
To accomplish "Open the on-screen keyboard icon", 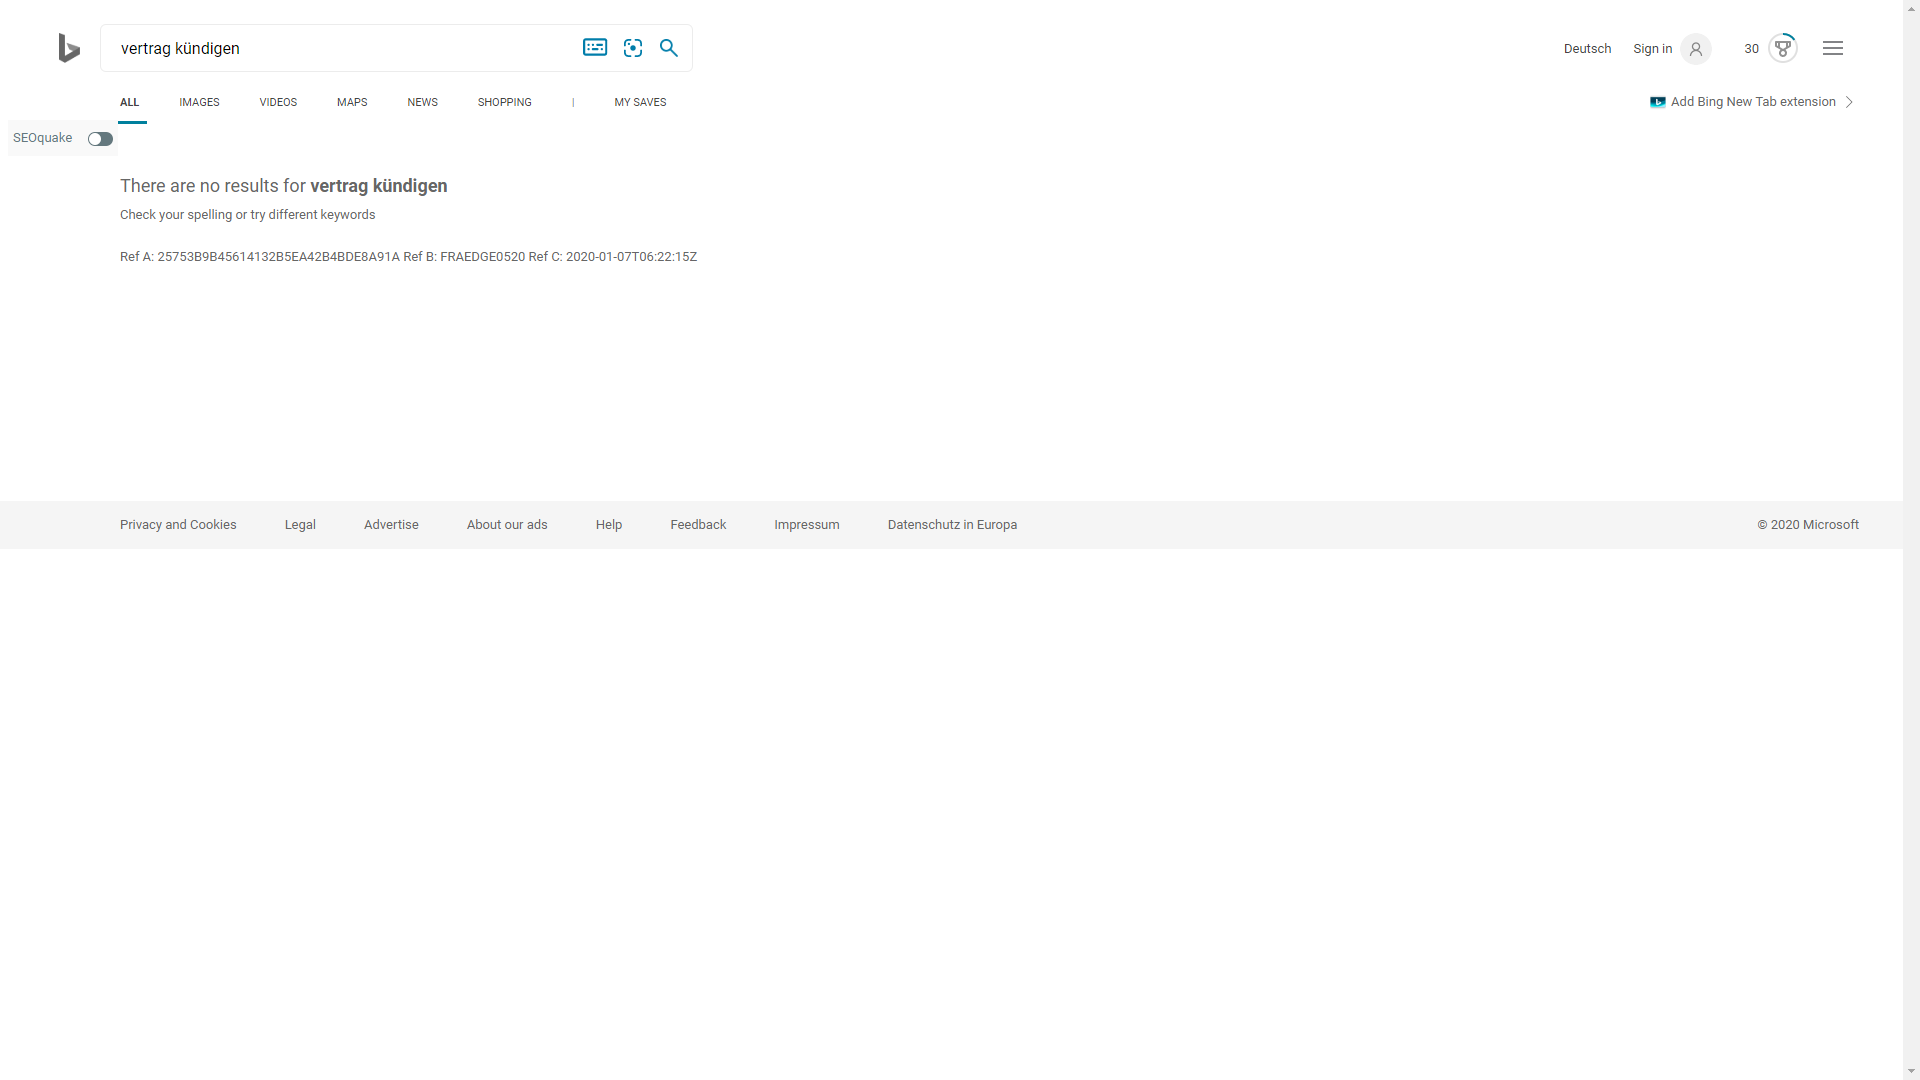I will [595, 48].
